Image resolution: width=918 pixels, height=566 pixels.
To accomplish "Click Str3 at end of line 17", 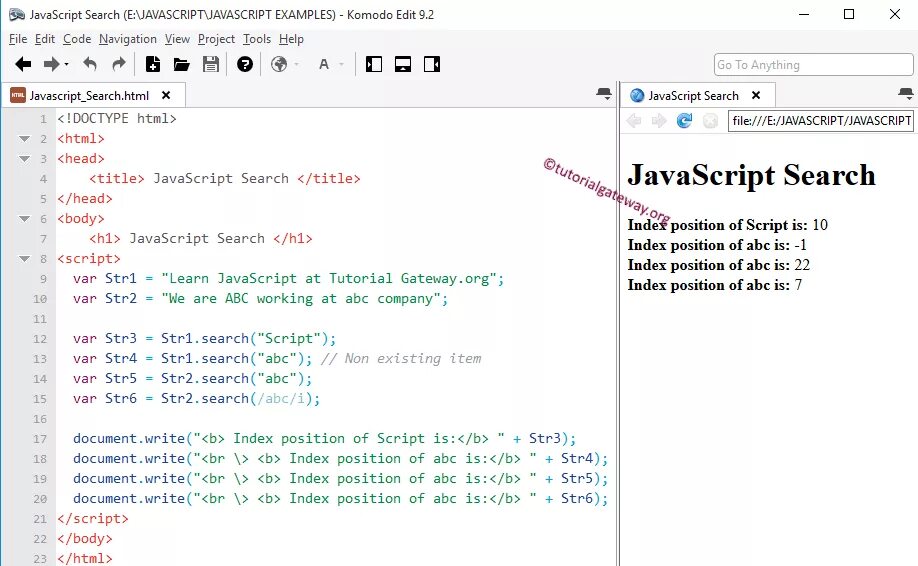I will point(544,438).
